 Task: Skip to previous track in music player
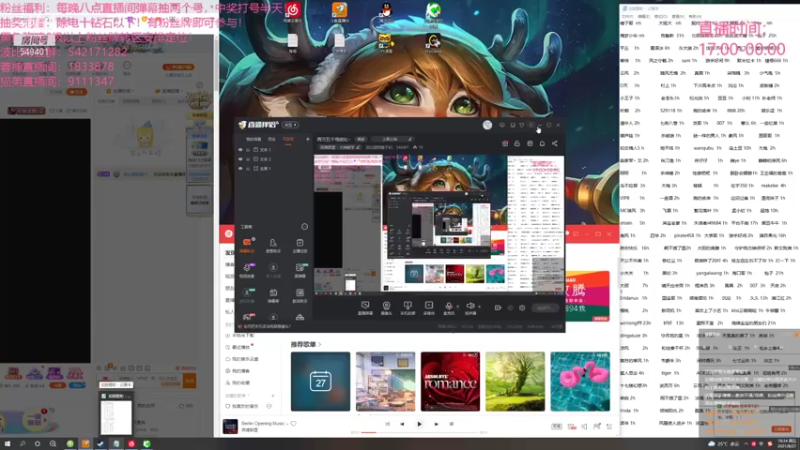[402, 424]
